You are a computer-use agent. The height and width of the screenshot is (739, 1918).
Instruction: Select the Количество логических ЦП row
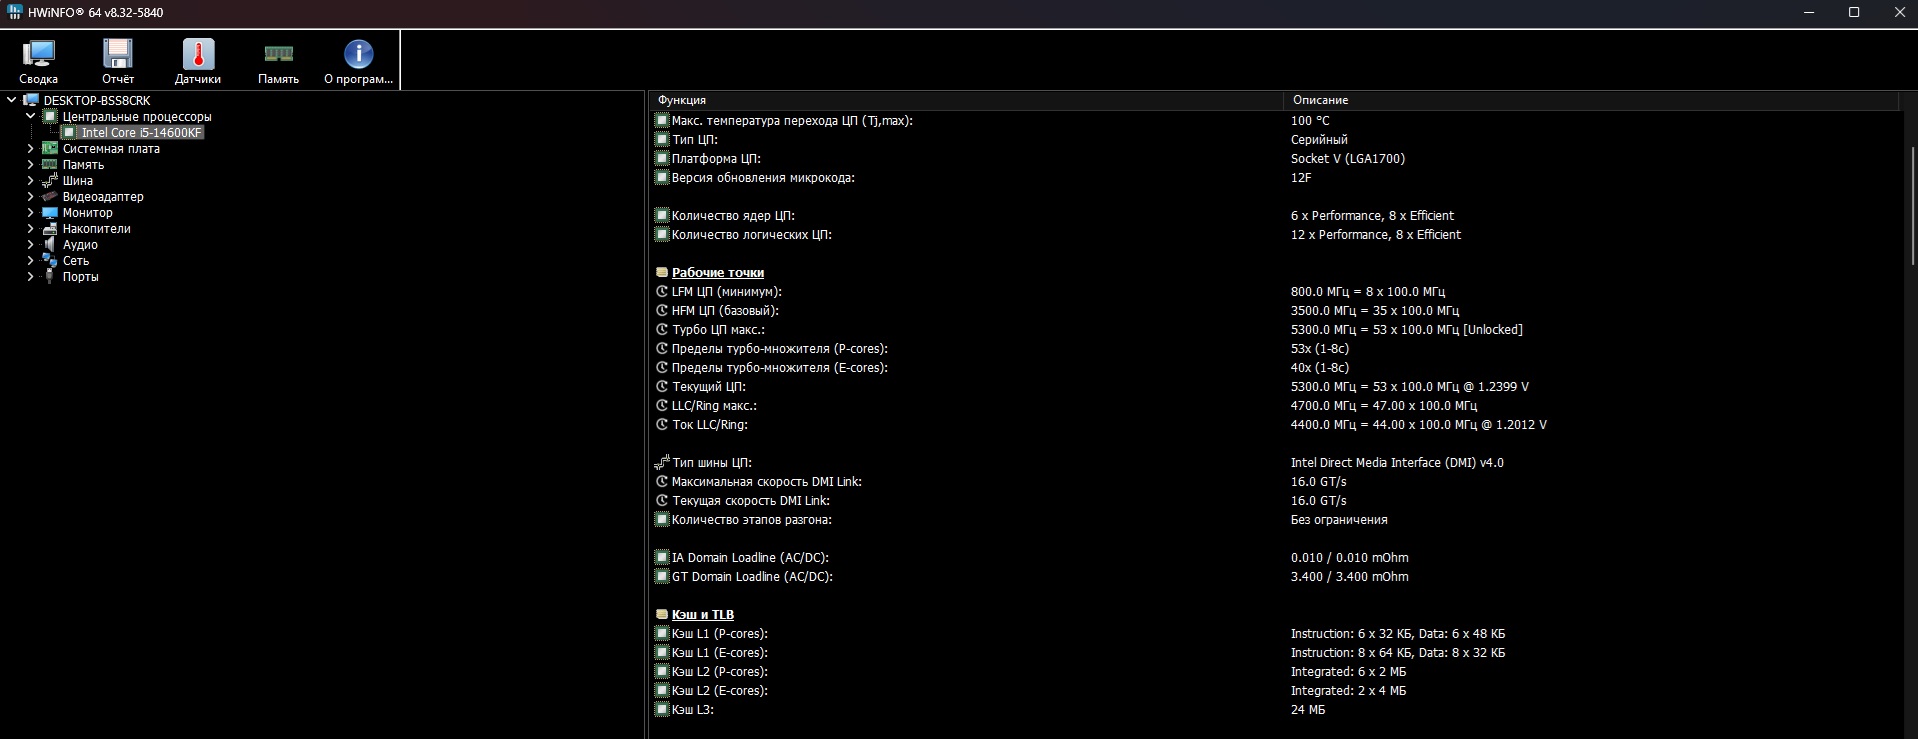coord(1277,234)
